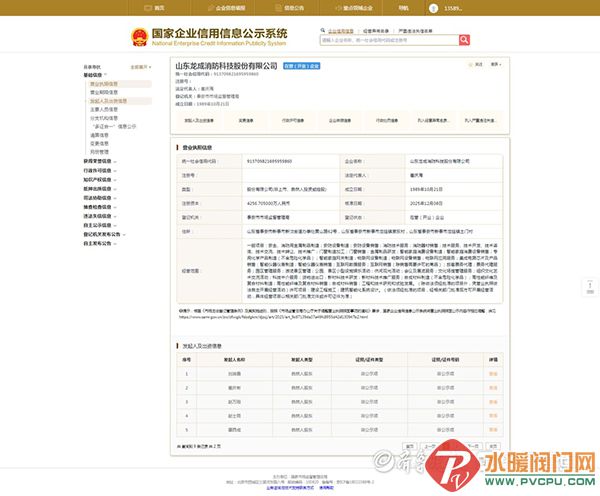Viewport: 600px width, 496px height.
Task: Expand the 行政许可信息 sidebar group
Action: click(100, 170)
